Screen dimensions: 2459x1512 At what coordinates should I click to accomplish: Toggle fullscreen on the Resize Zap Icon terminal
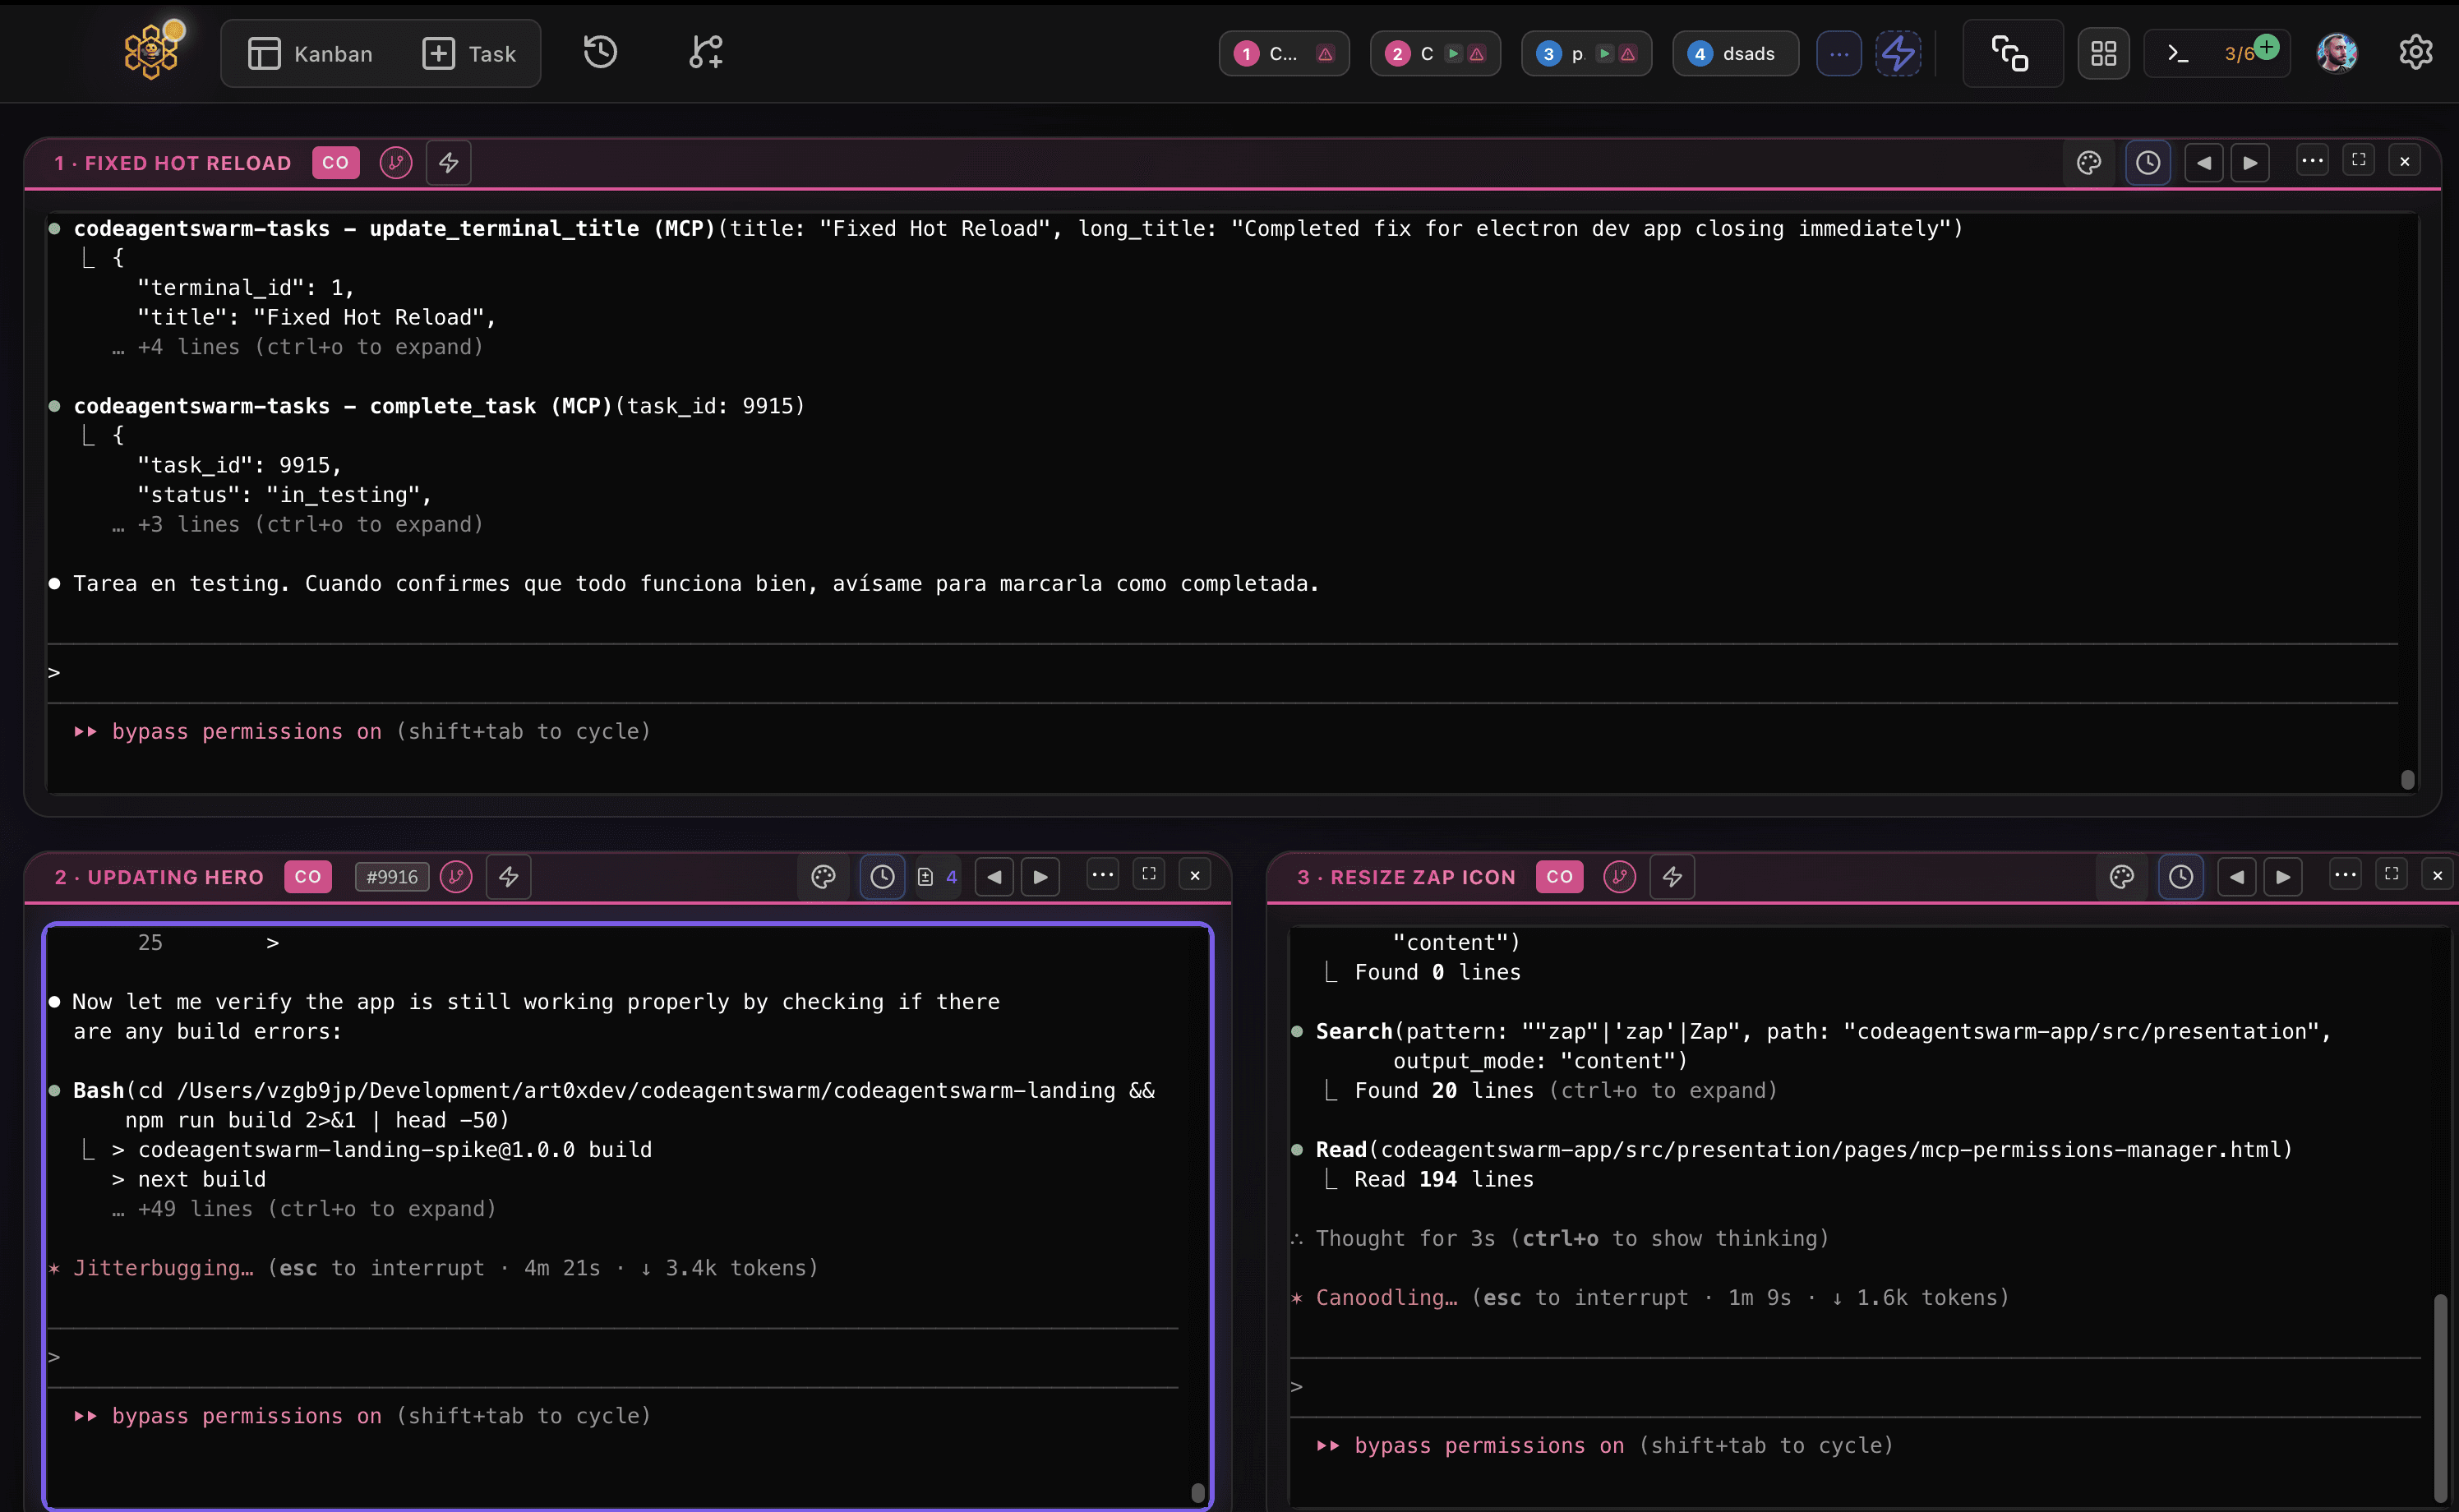tap(2392, 874)
